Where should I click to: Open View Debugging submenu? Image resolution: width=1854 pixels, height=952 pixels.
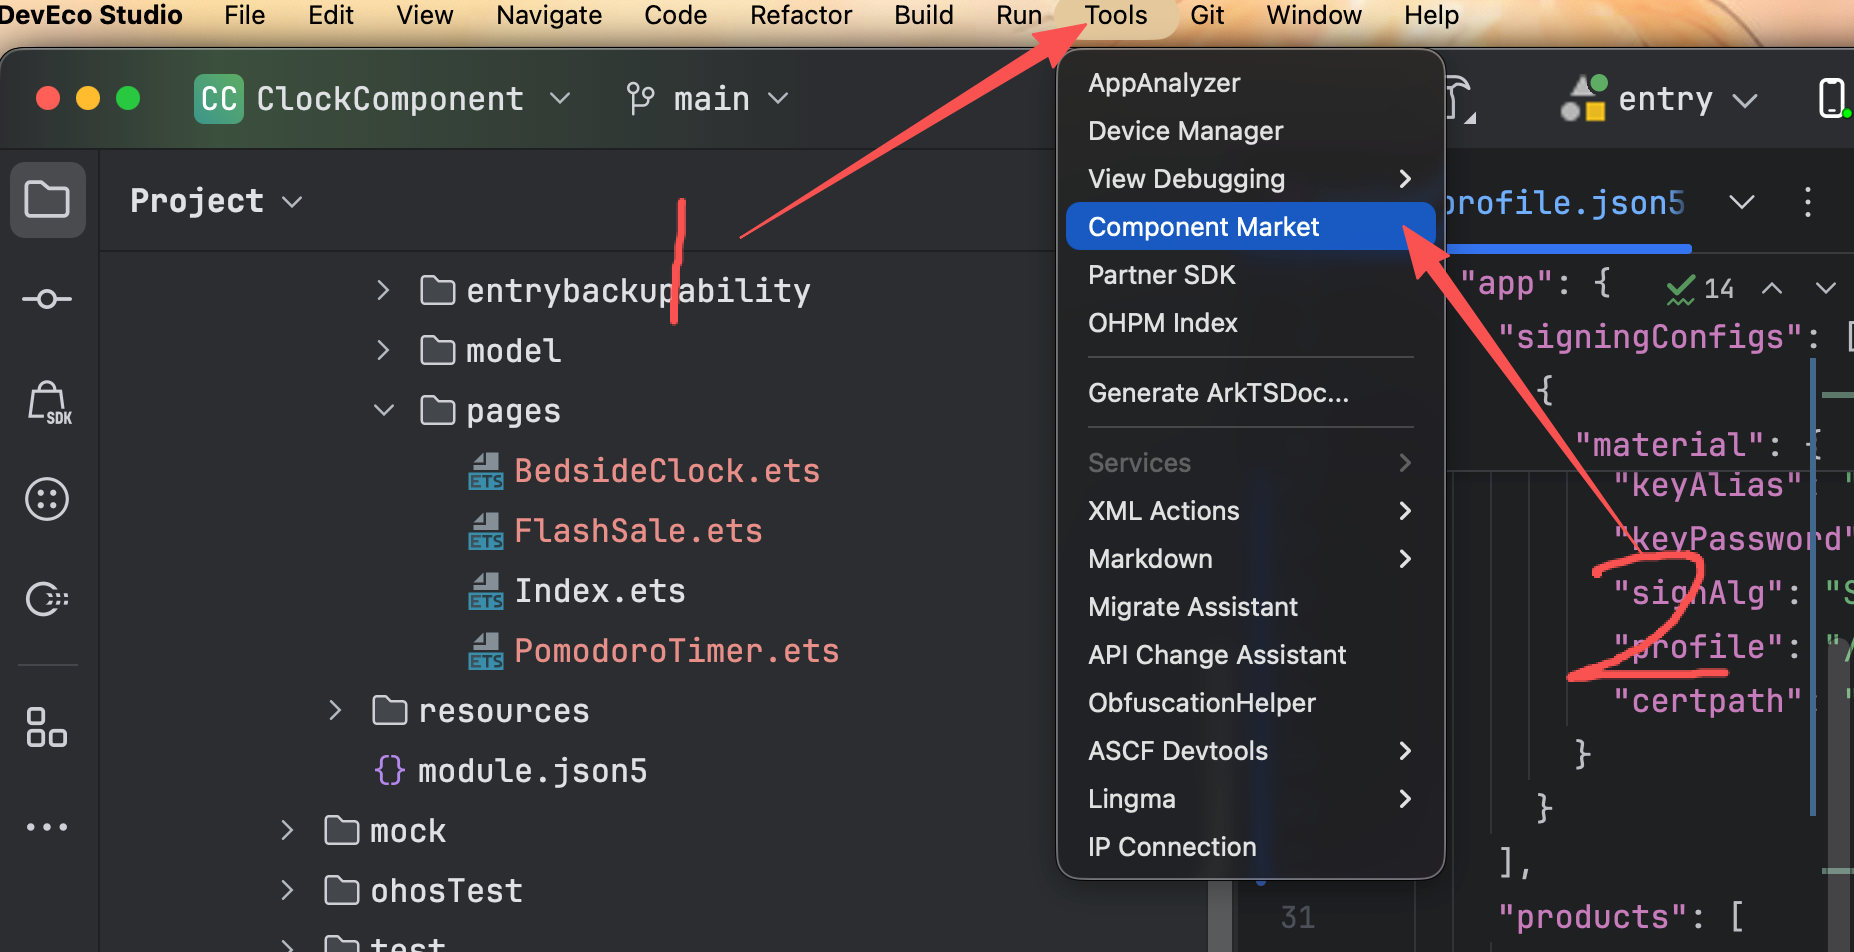click(1251, 179)
